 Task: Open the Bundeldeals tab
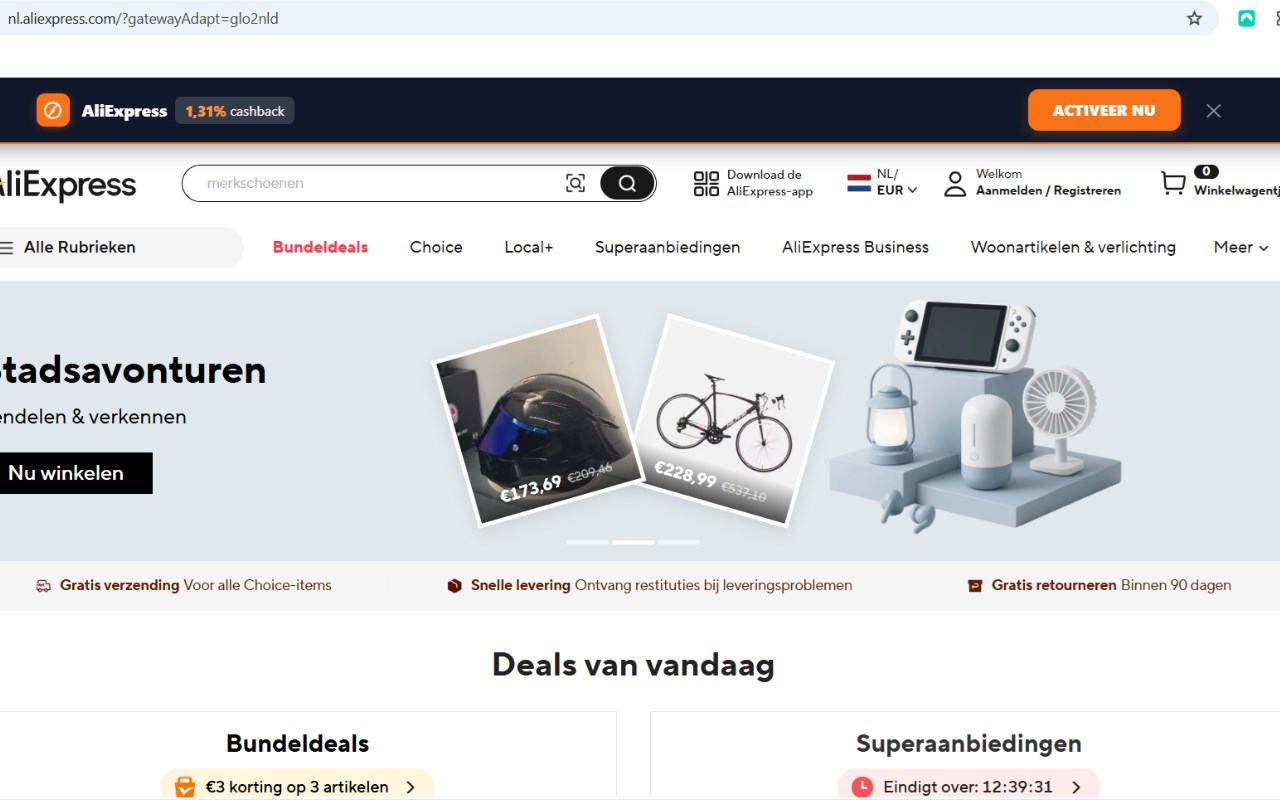point(320,247)
